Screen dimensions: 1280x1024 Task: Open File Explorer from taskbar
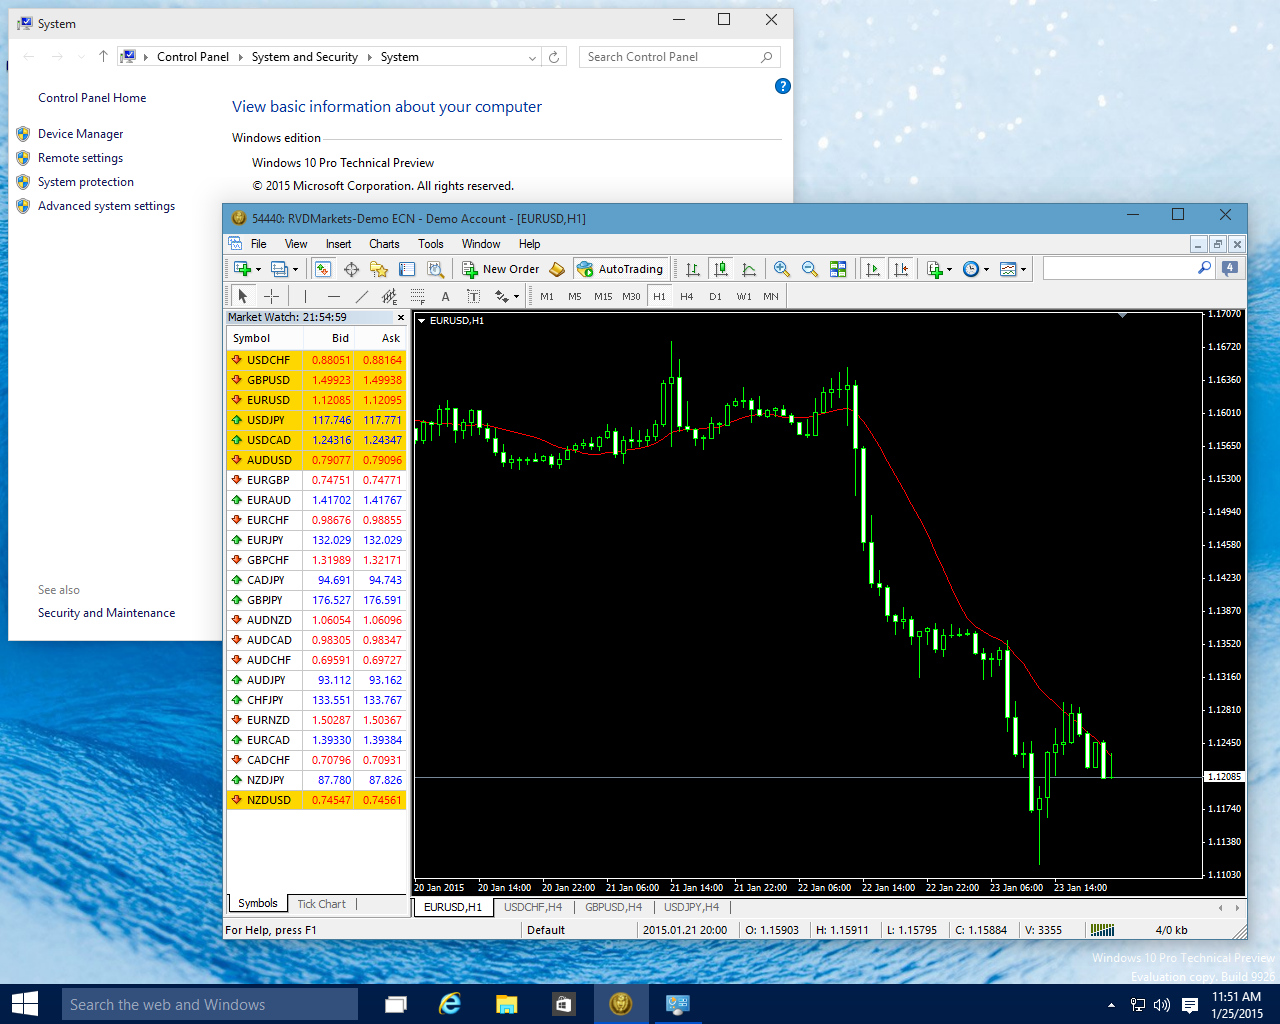[x=507, y=1004]
